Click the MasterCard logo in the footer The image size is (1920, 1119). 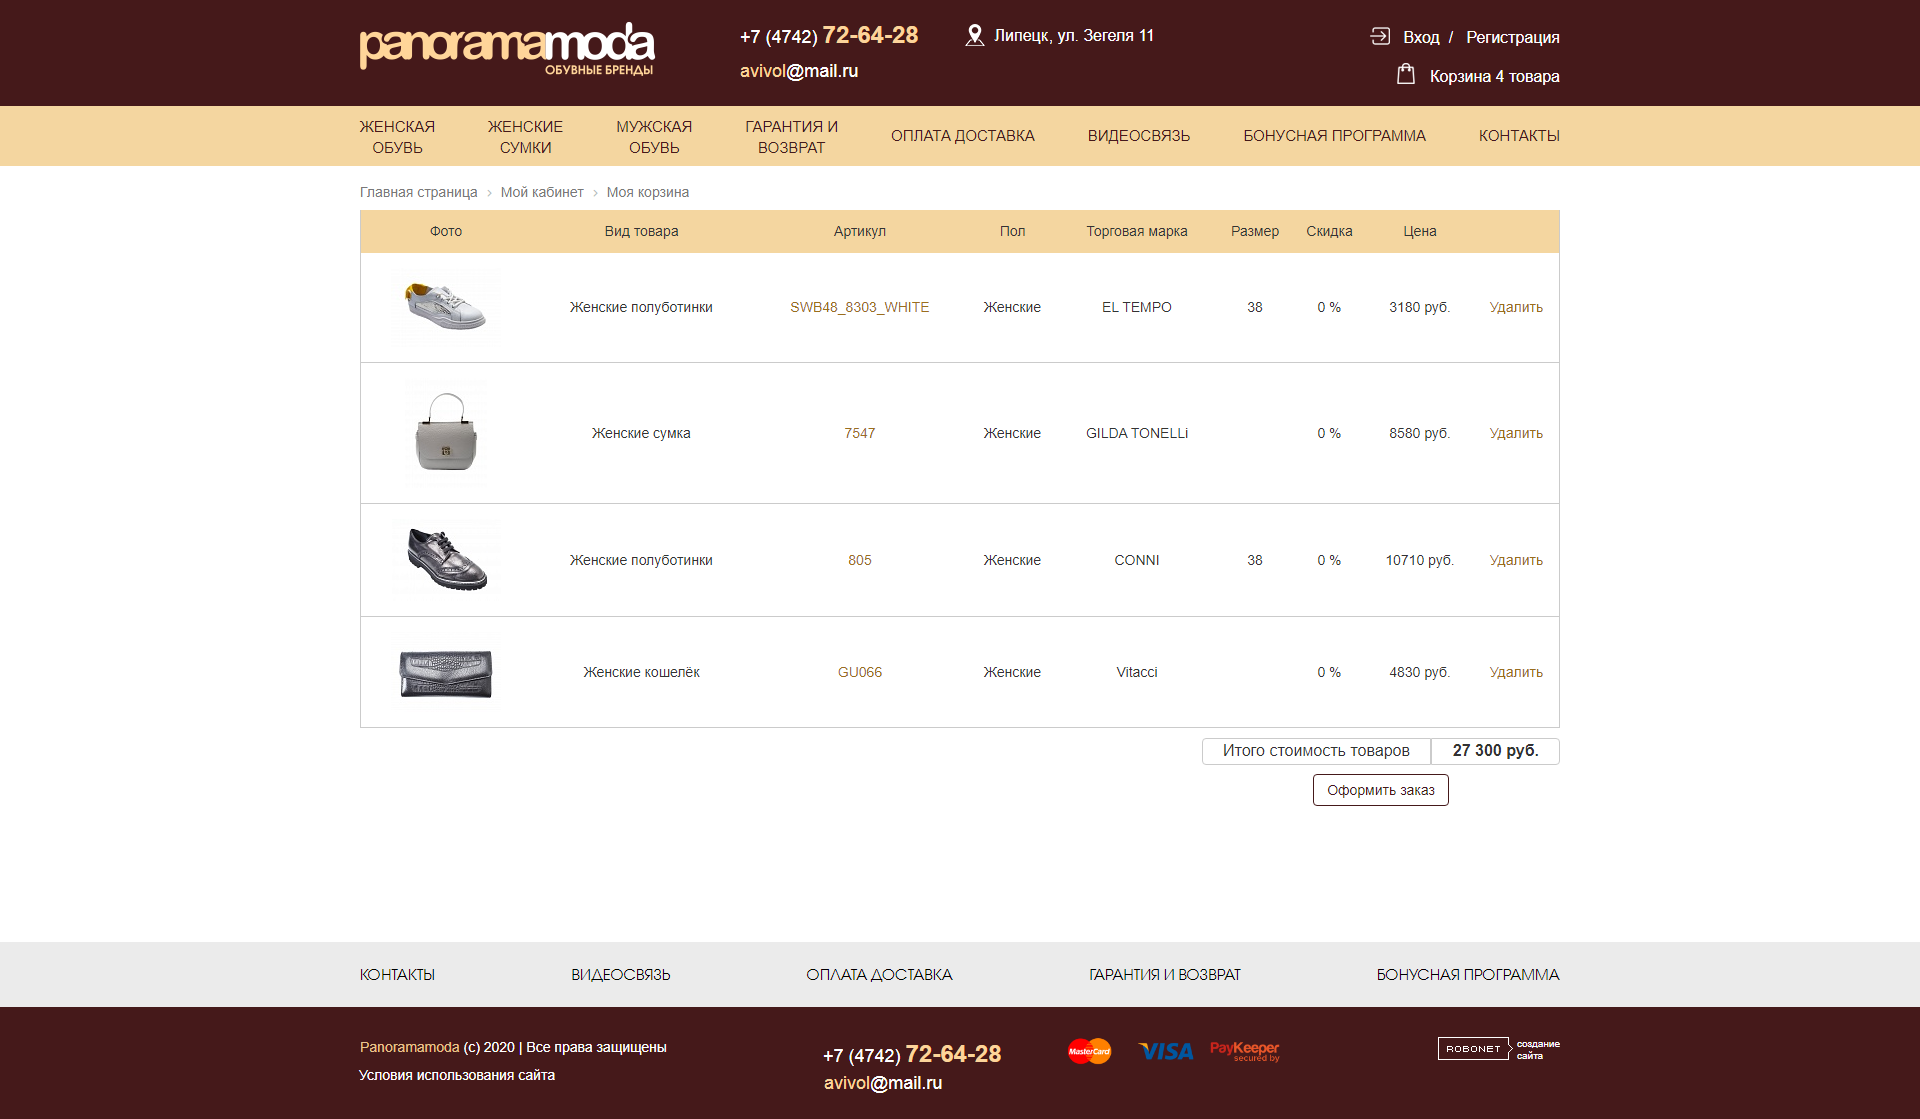[1089, 1051]
